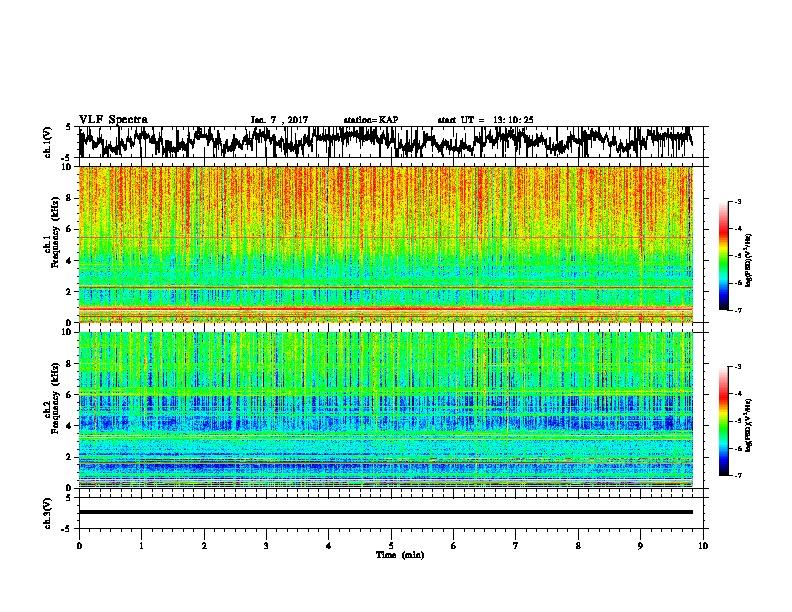Click the ch.1 frequency tick label "6"
792x612 pixels.
[70, 230]
